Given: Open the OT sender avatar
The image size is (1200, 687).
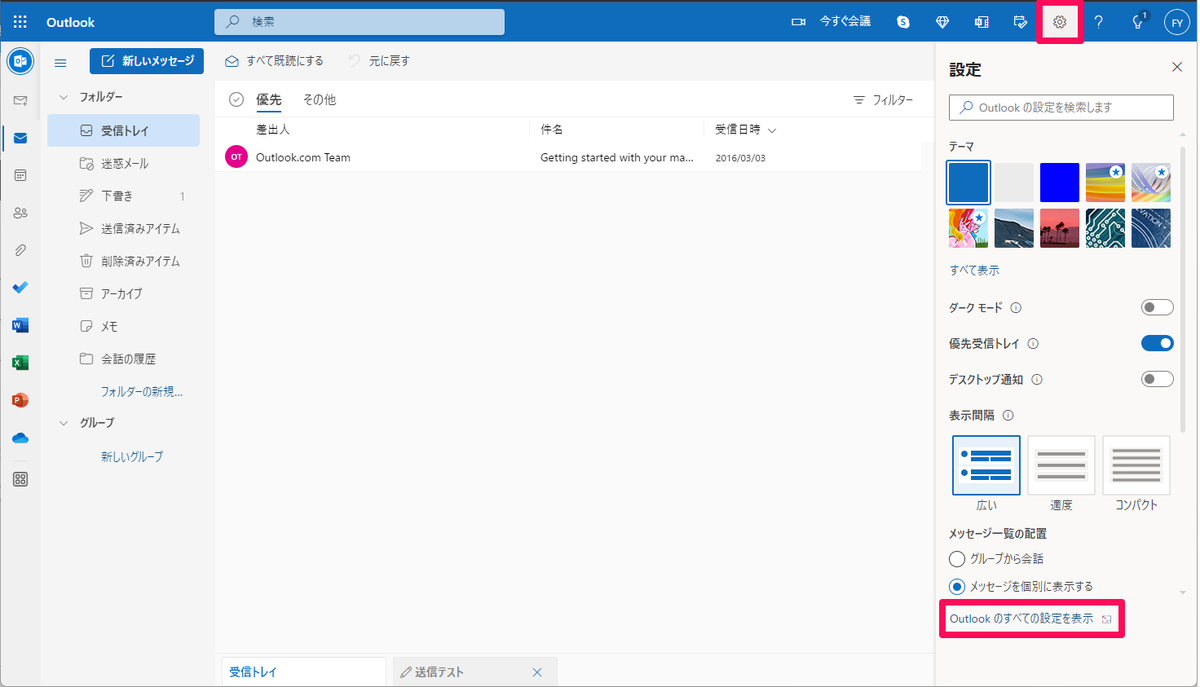Looking at the screenshot, I should click(x=236, y=157).
